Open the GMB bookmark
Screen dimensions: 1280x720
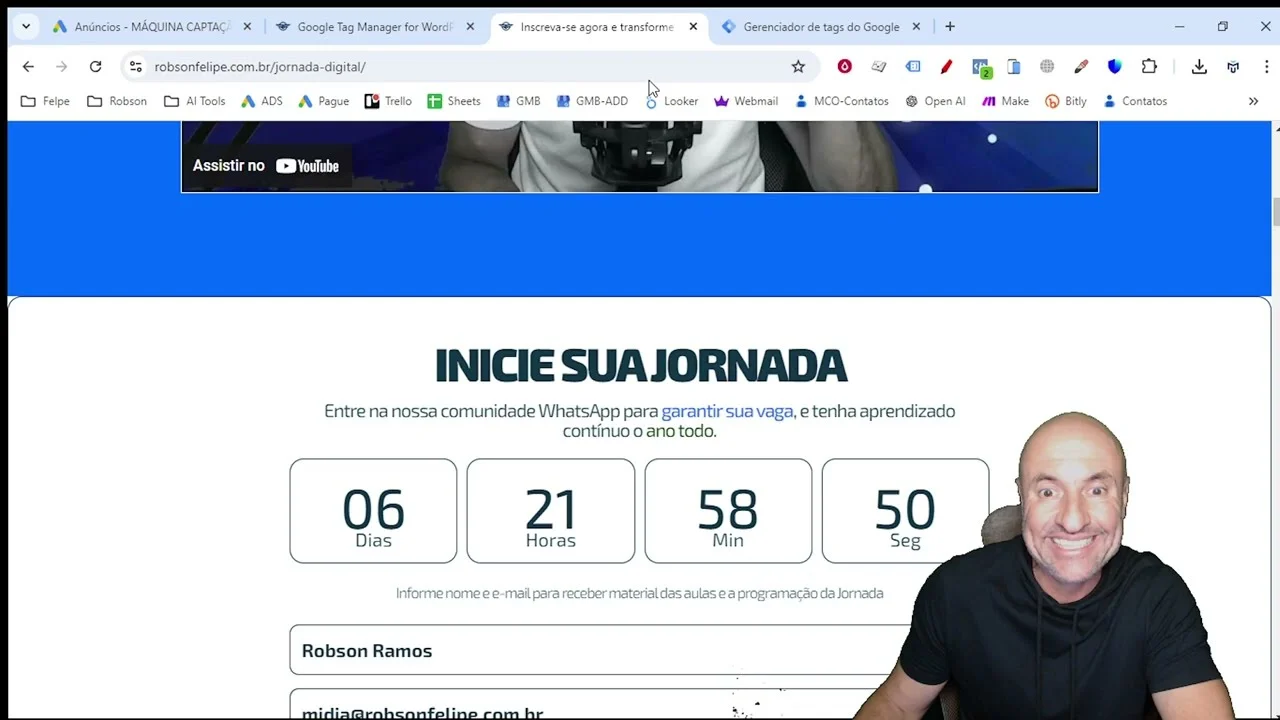[518, 101]
